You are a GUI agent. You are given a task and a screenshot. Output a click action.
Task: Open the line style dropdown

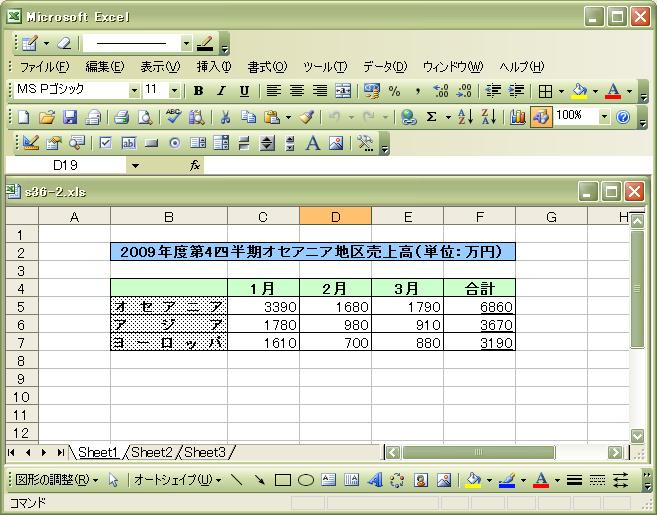coord(186,43)
